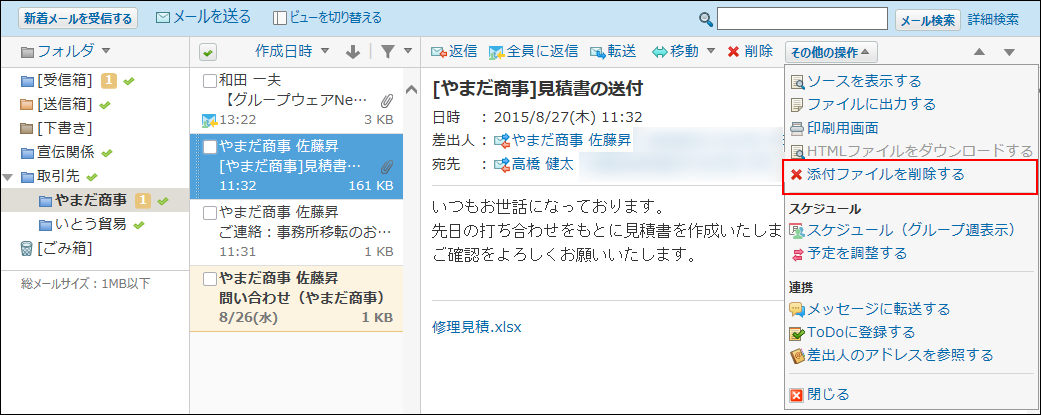Click inside the mail search field
Image resolution: width=1041 pixels, height=415 pixels.
[x=803, y=19]
